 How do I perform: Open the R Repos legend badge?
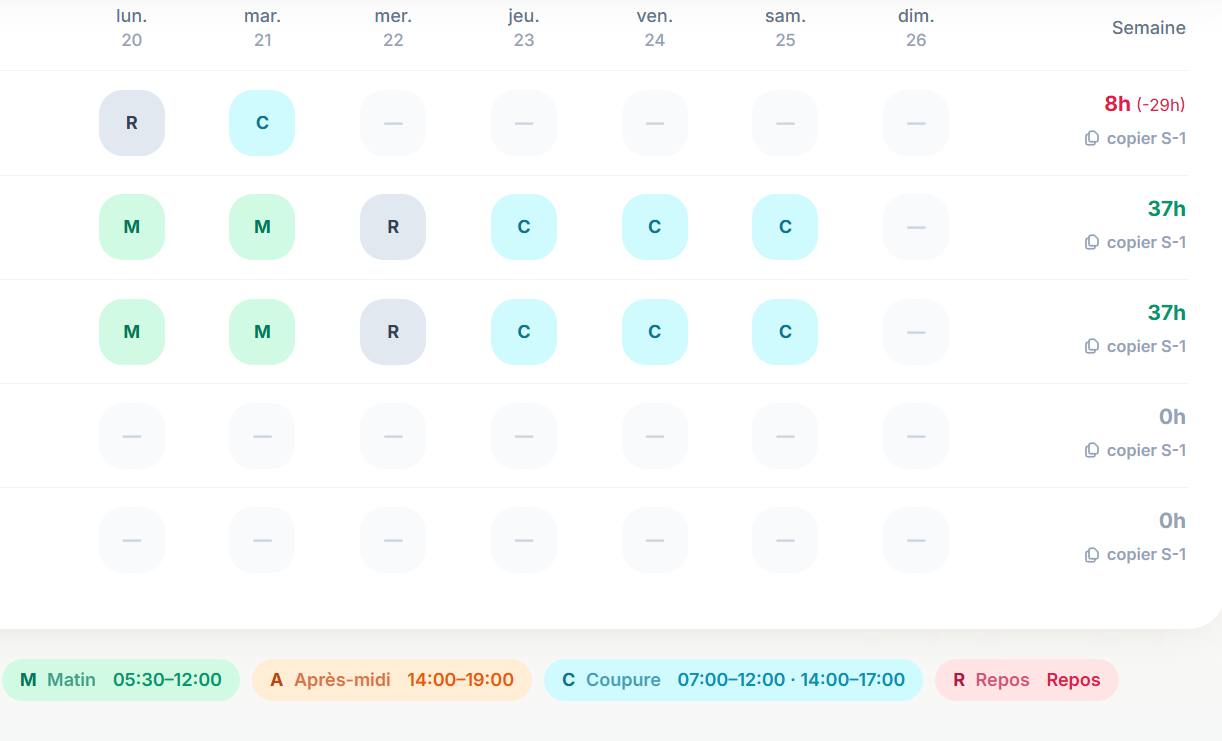[1026, 679]
